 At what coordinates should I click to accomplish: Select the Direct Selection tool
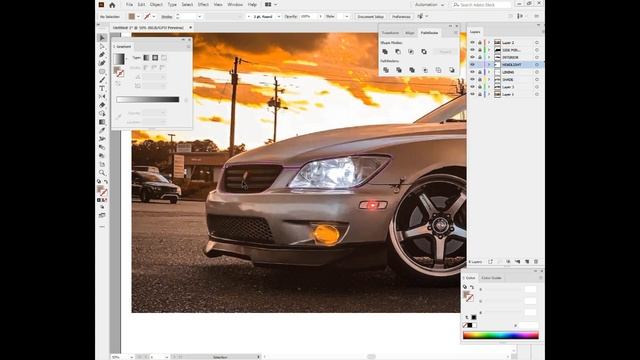(102, 47)
